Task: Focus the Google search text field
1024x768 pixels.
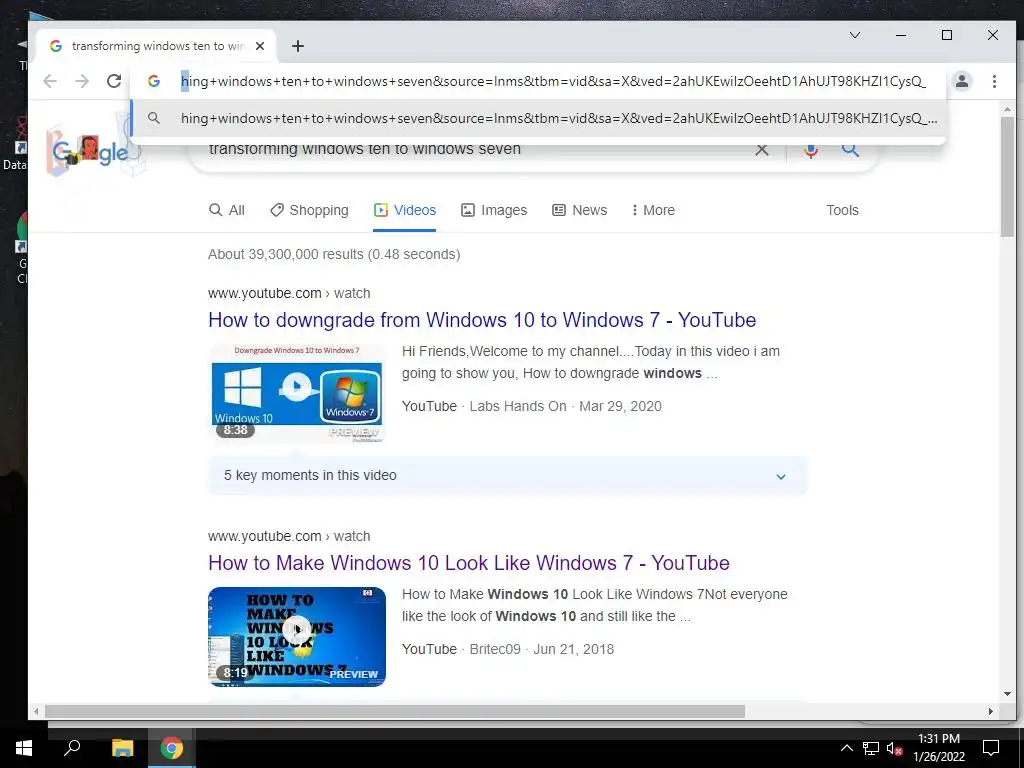Action: point(477,150)
